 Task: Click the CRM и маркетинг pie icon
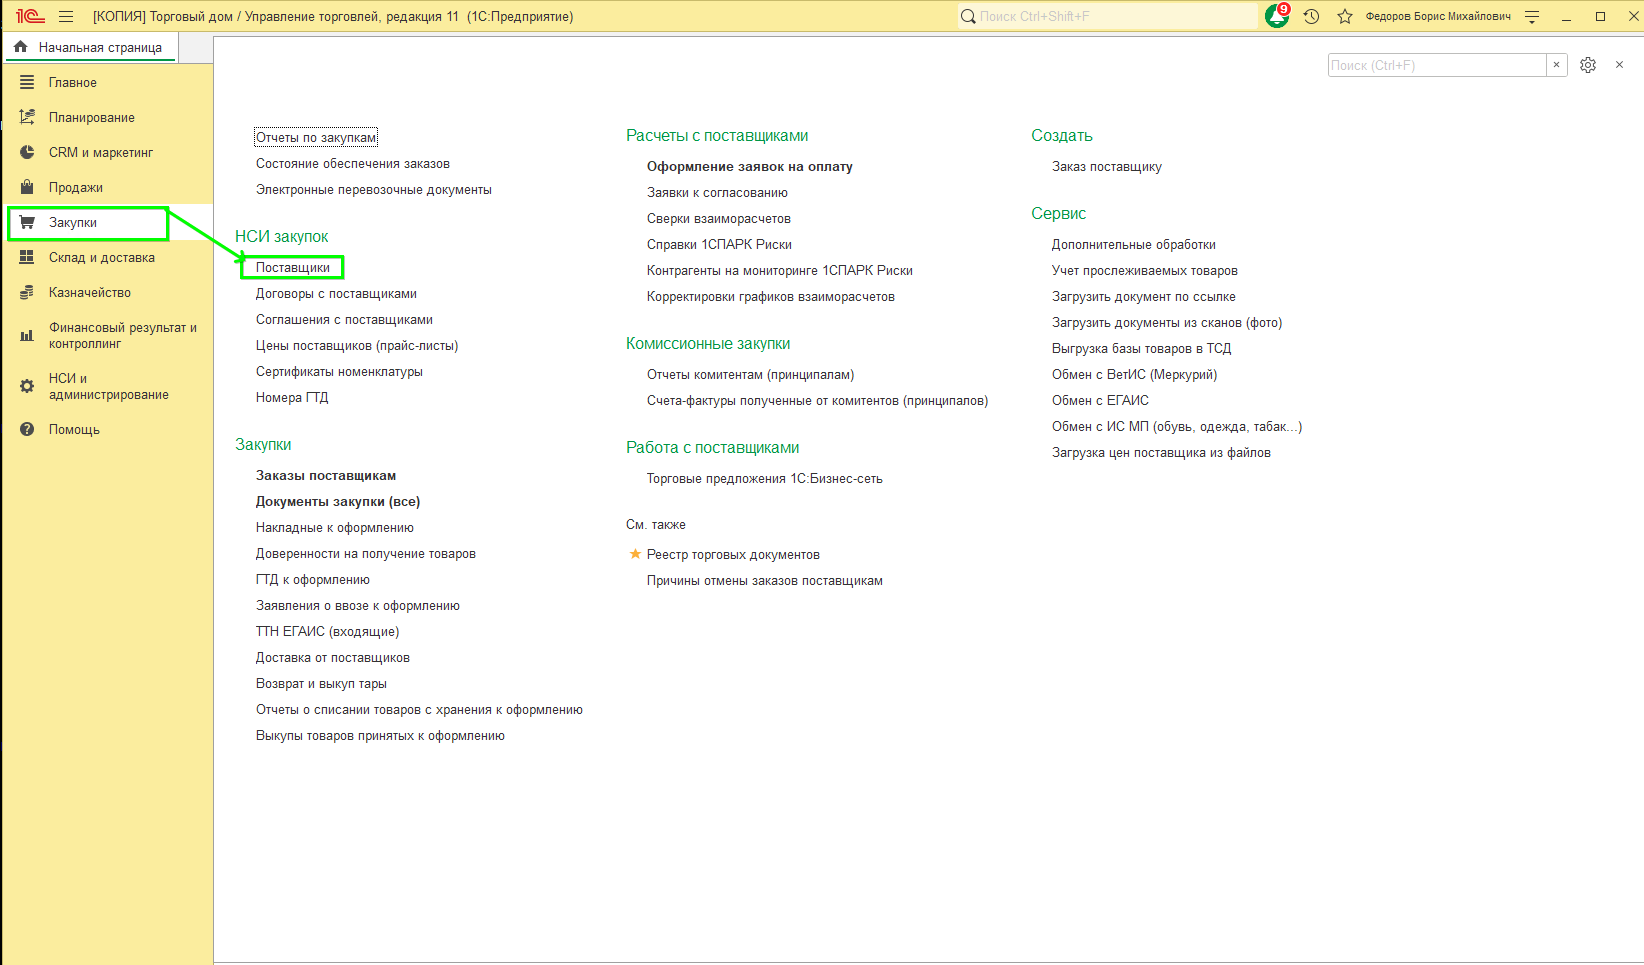(x=27, y=153)
